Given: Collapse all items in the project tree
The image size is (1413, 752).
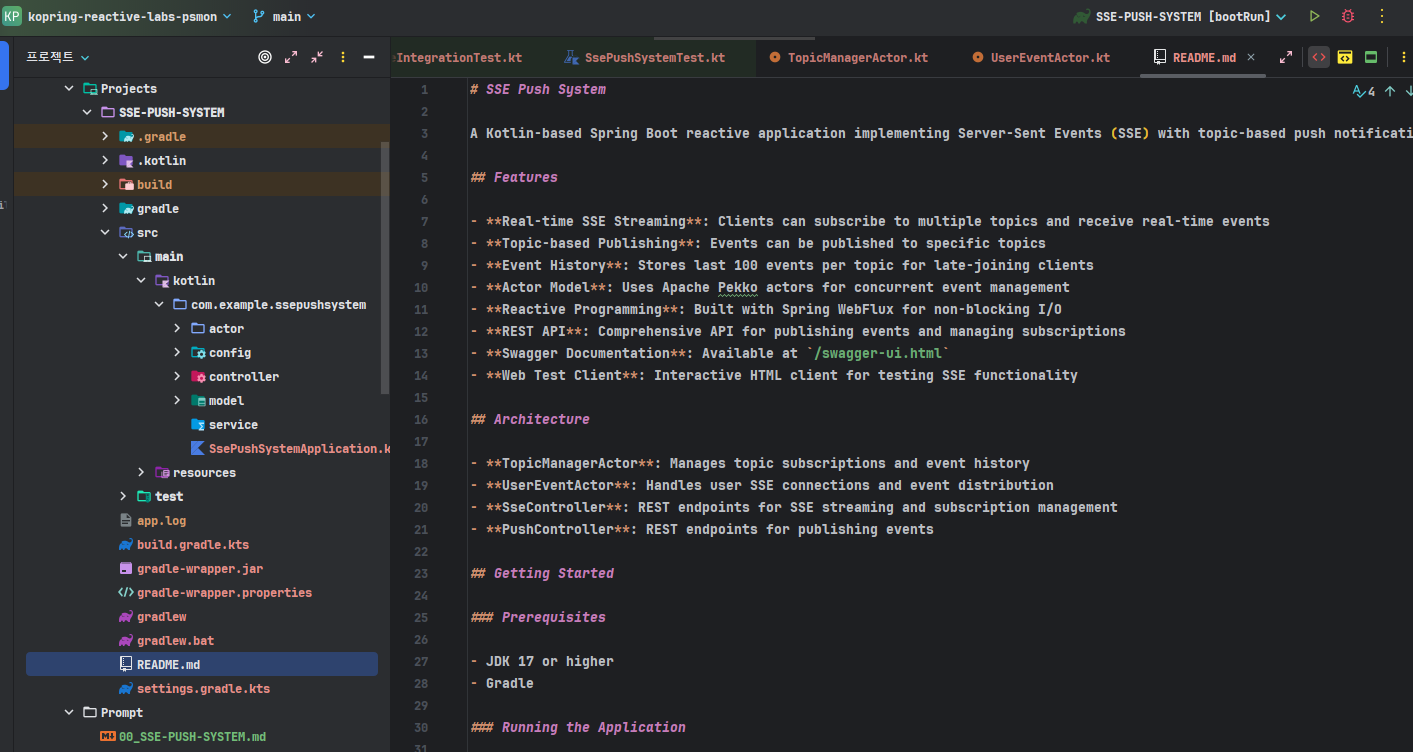Looking at the screenshot, I should click(x=317, y=57).
